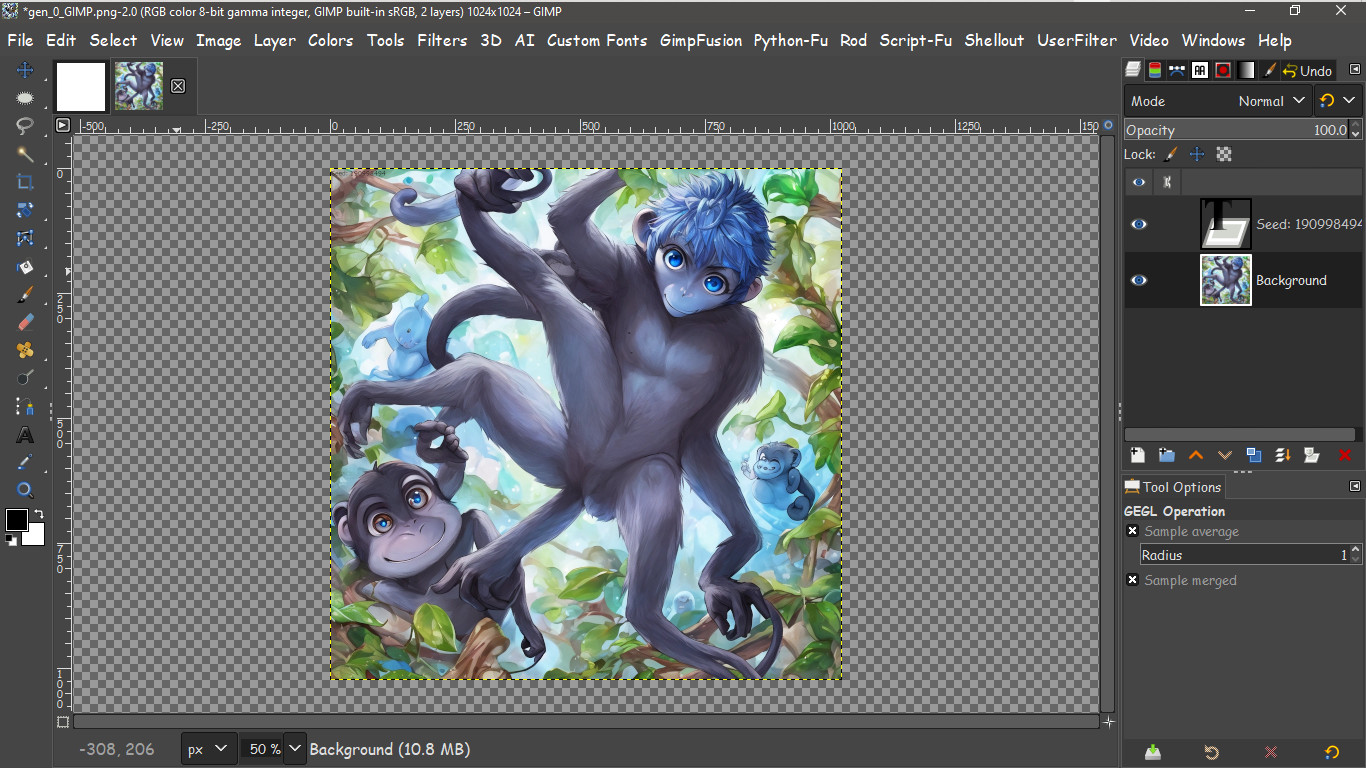Image resolution: width=1366 pixels, height=768 pixels.
Task: Activate the Crop tool
Action: [25, 182]
